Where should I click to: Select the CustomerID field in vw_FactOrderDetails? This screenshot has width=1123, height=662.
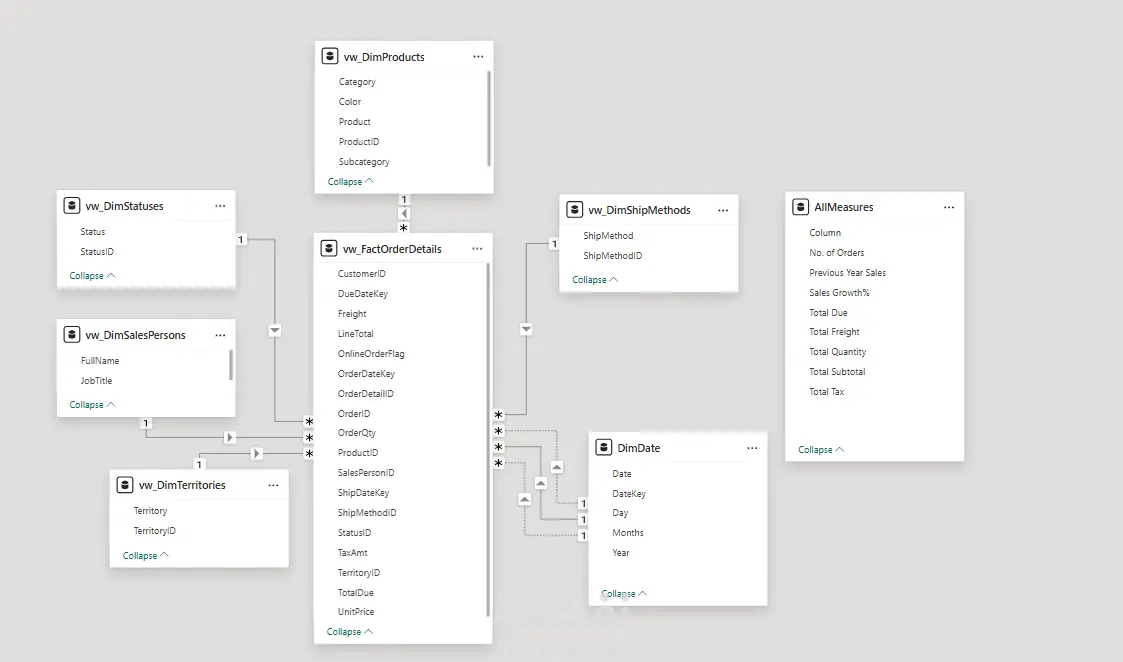pos(362,274)
